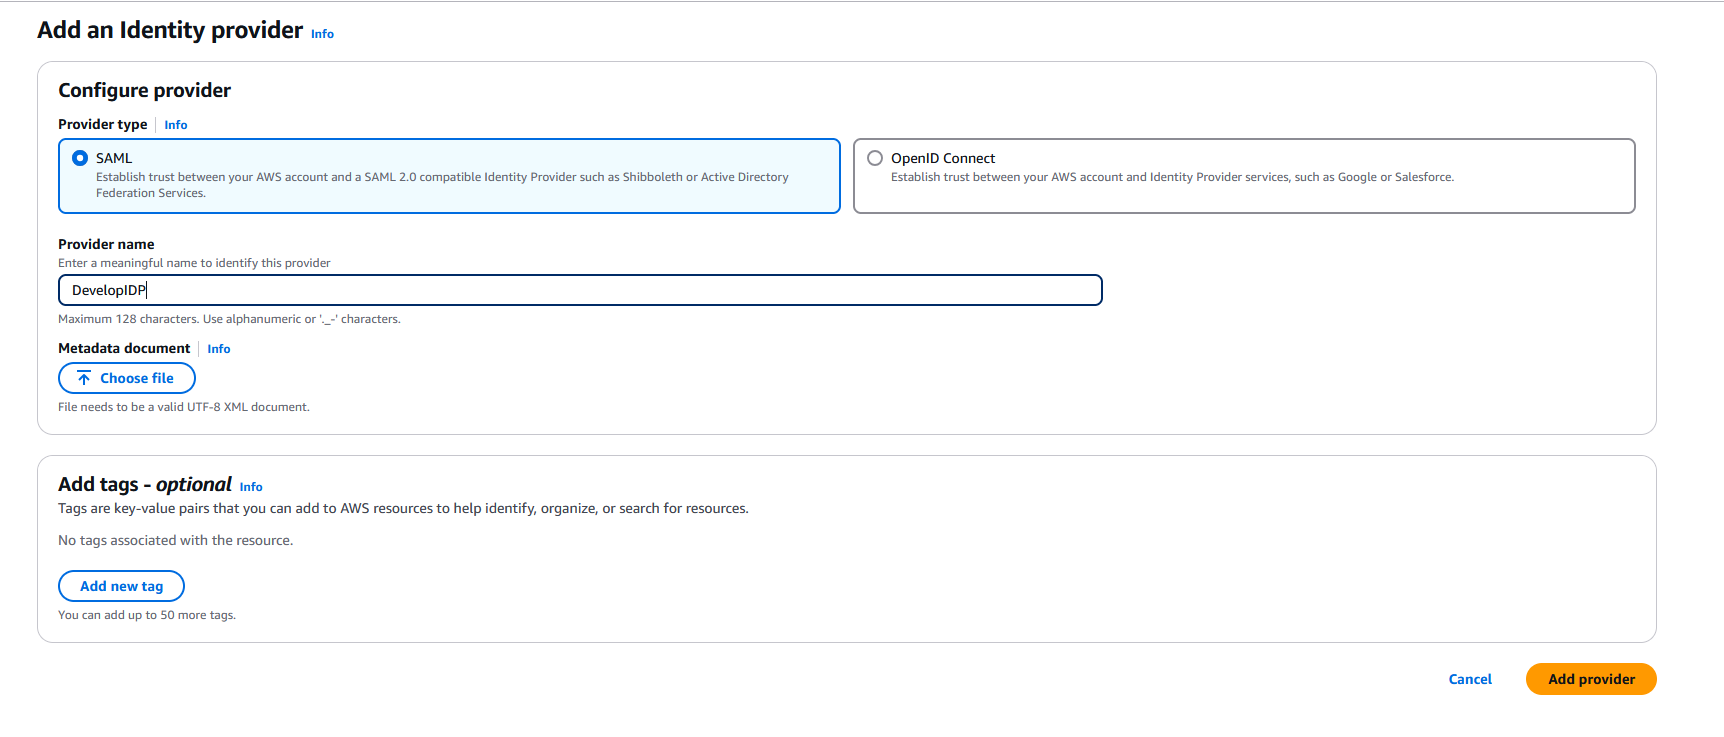The image size is (1724, 737).
Task: Click the Maximum 128 characters hint text
Action: tap(229, 319)
